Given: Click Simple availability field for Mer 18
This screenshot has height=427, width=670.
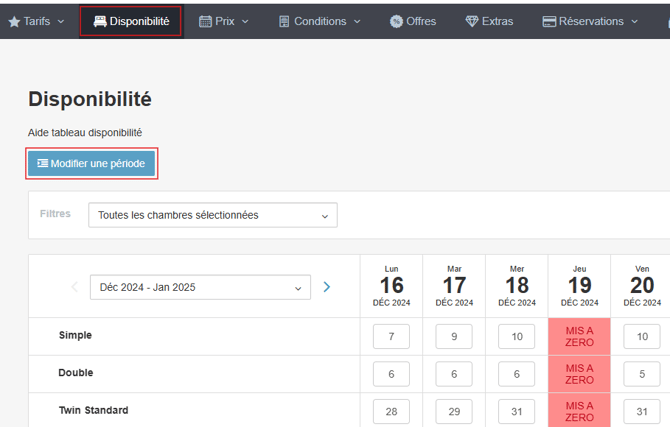Looking at the screenshot, I should (x=517, y=336).
